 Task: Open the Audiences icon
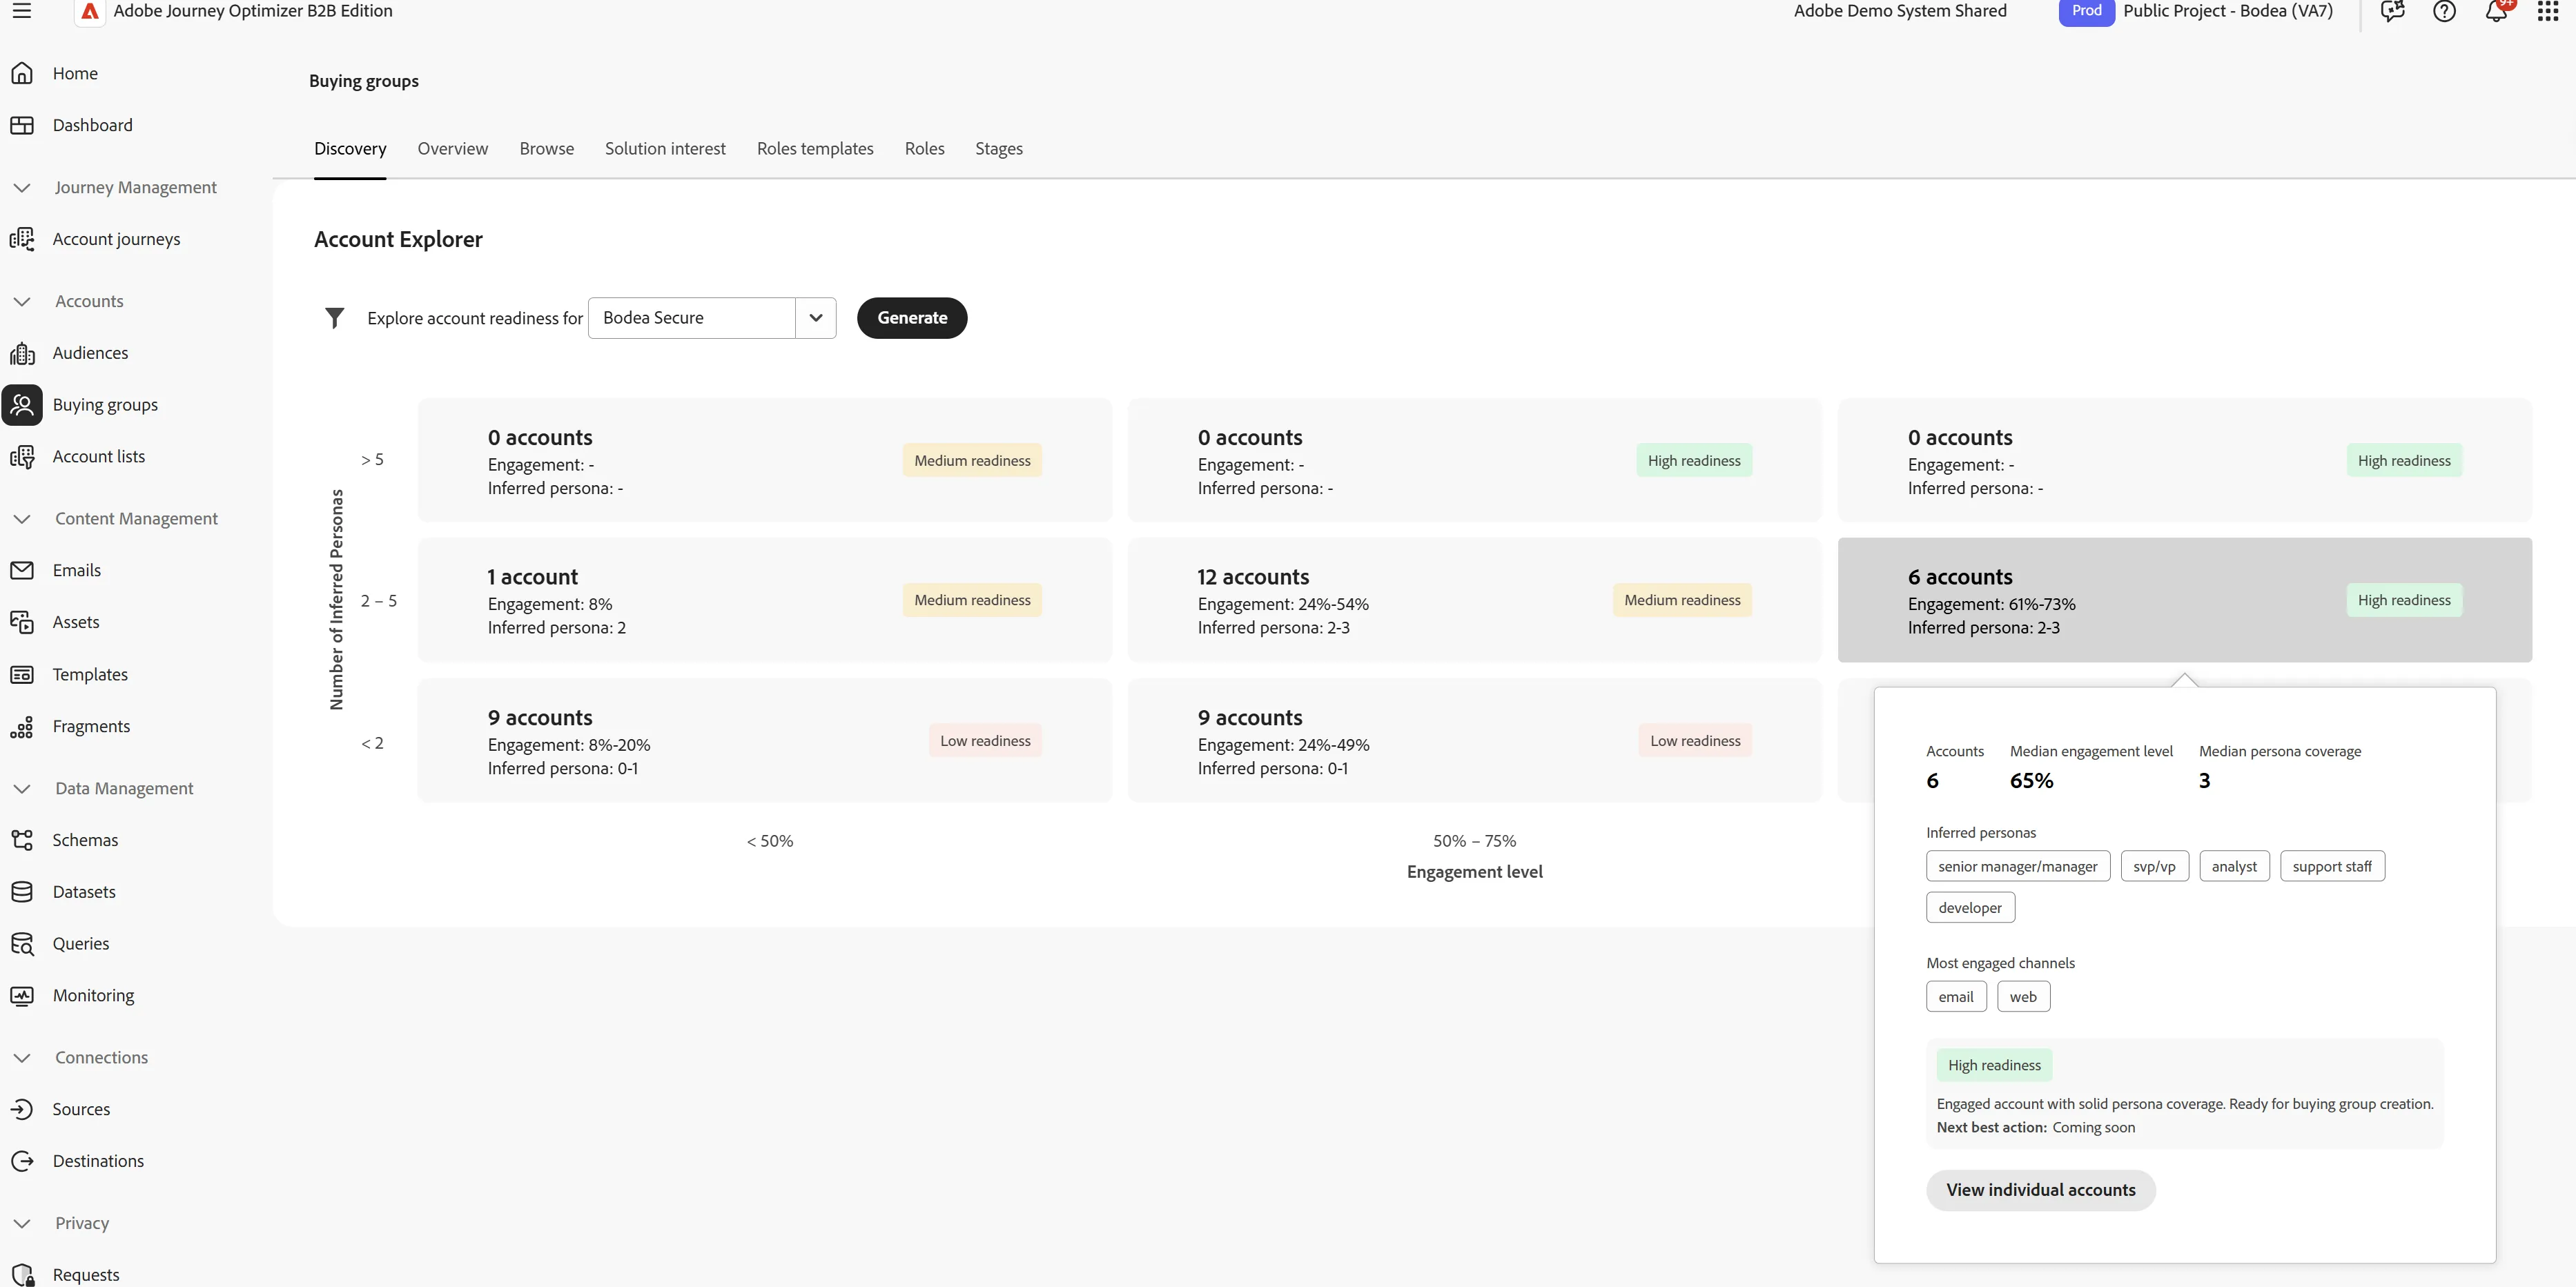[22, 353]
